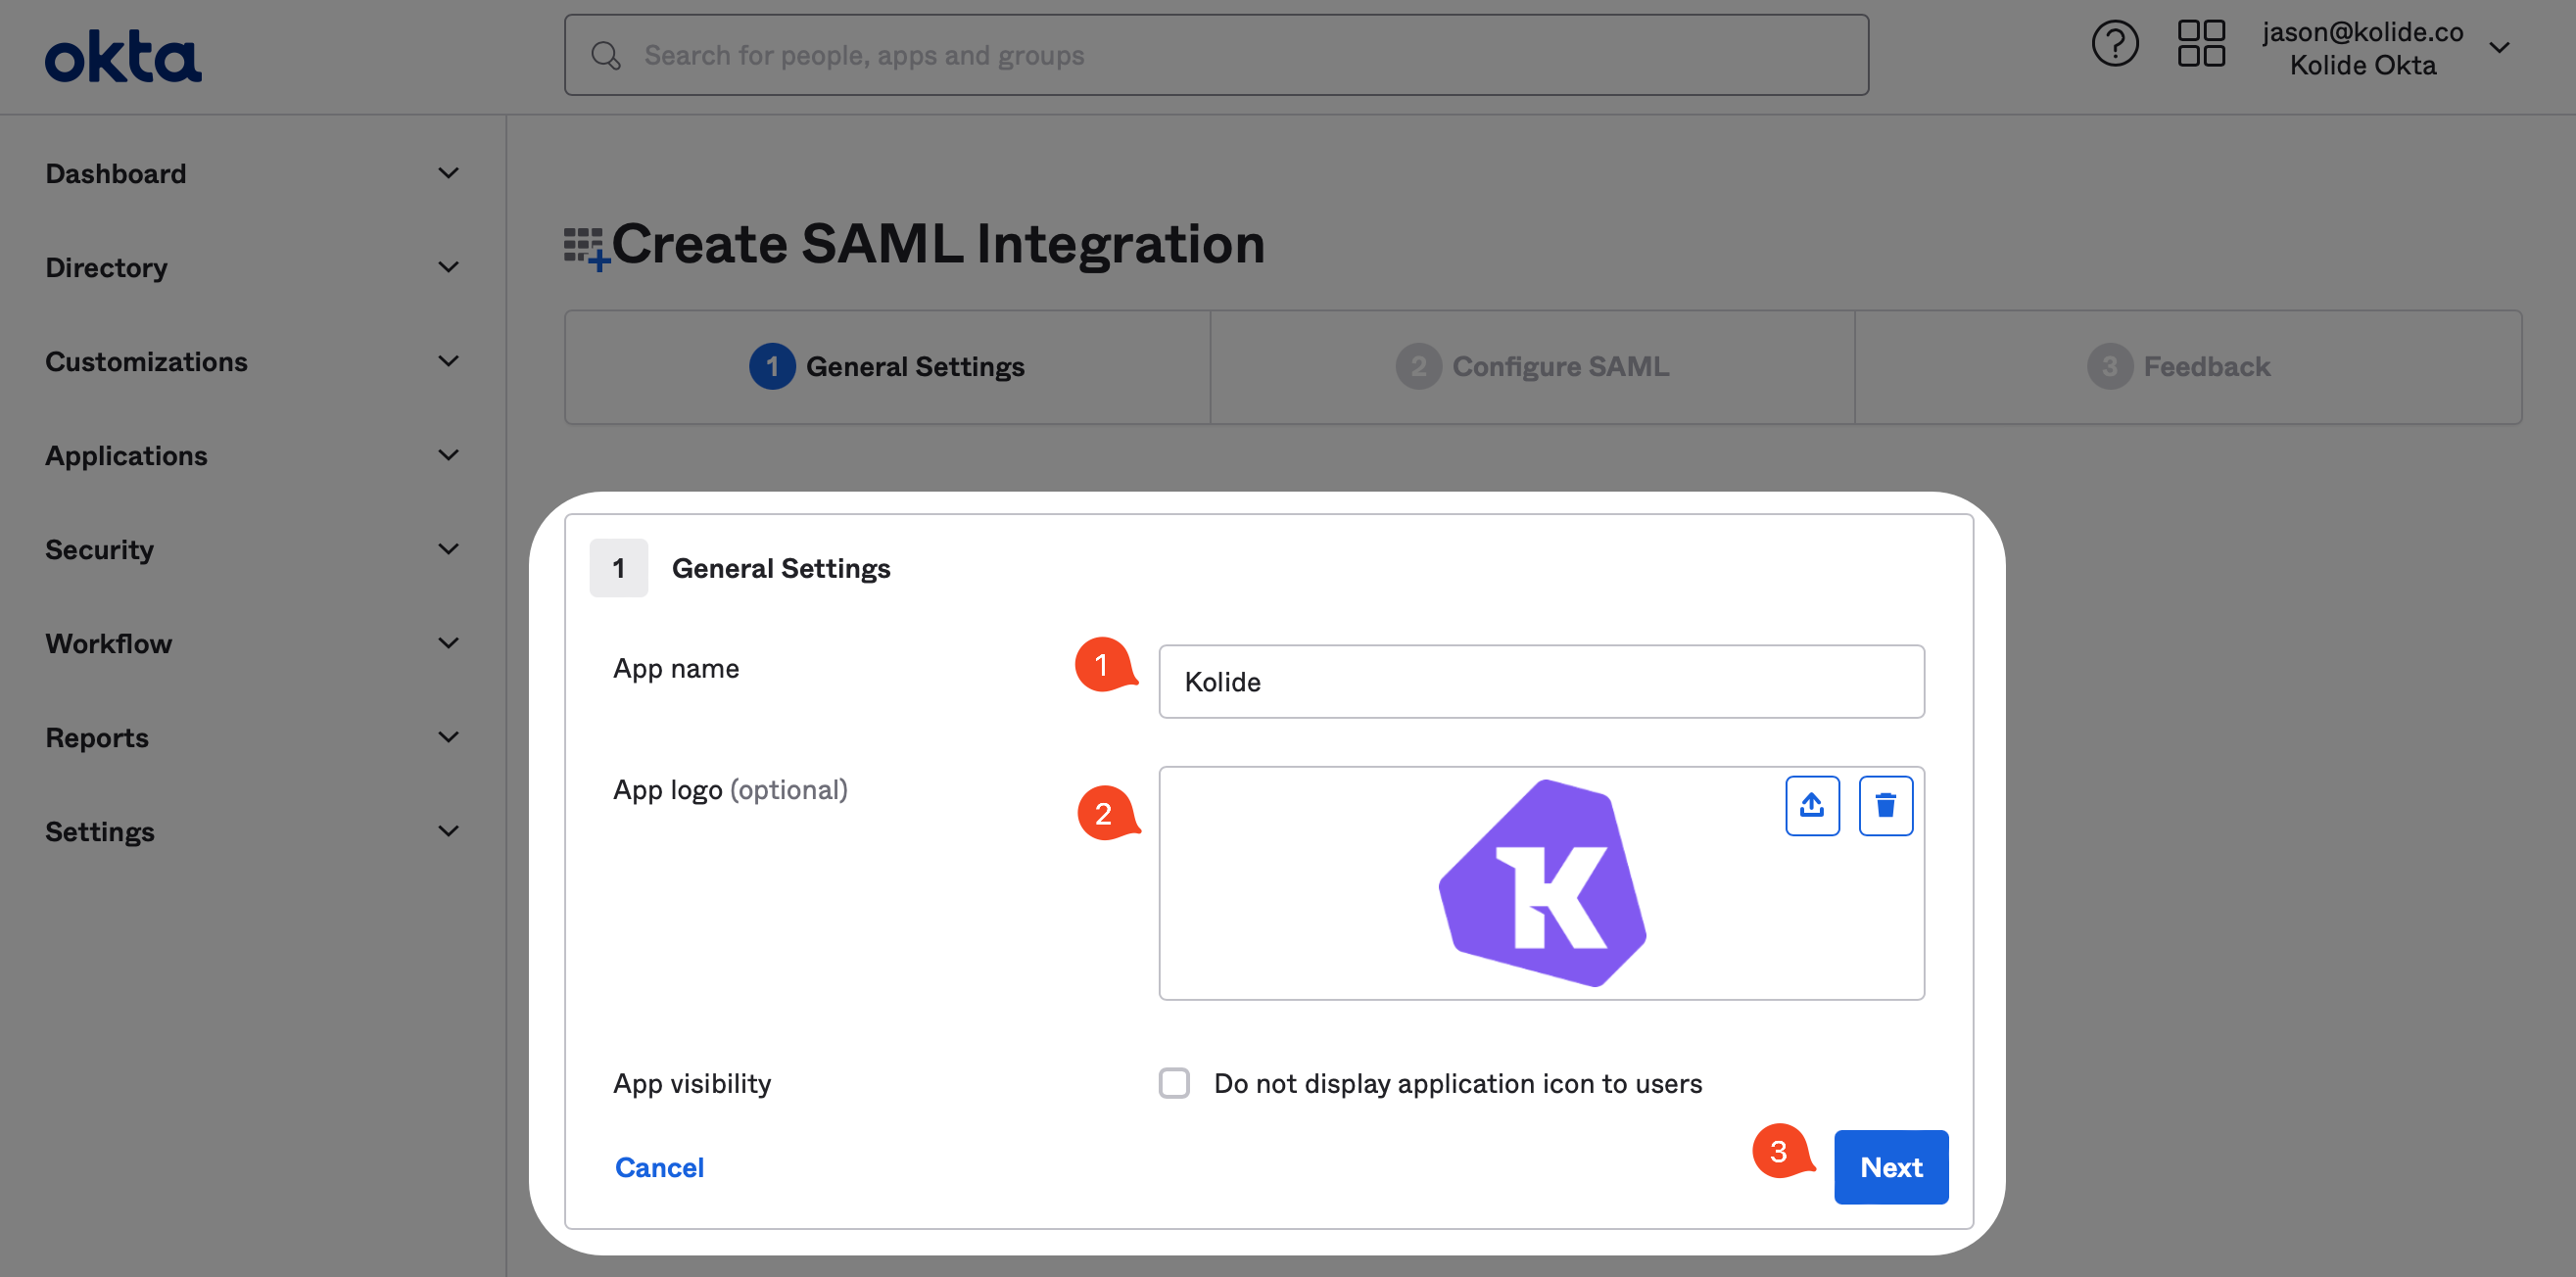Image resolution: width=2576 pixels, height=1277 pixels.
Task: Click the delete logo trash icon
Action: (1885, 805)
